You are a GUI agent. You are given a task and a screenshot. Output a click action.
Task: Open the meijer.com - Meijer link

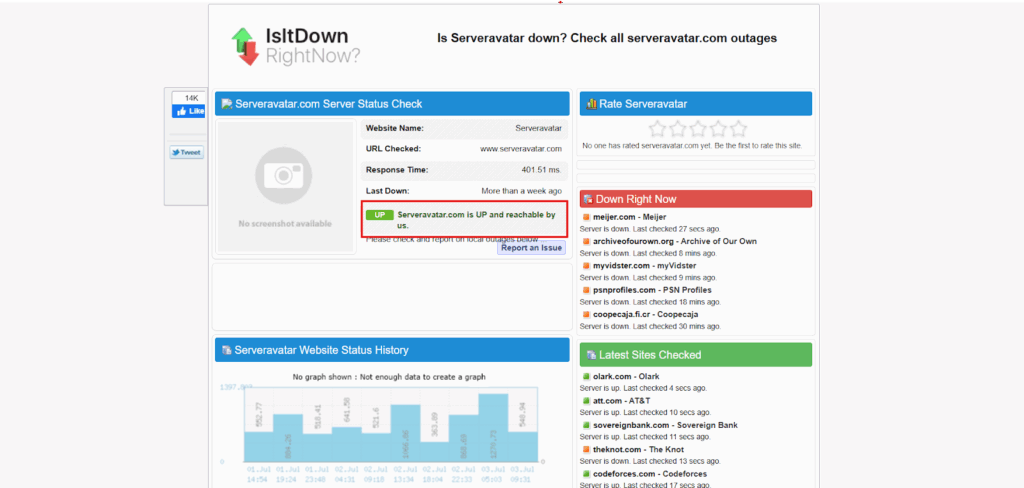click(630, 217)
